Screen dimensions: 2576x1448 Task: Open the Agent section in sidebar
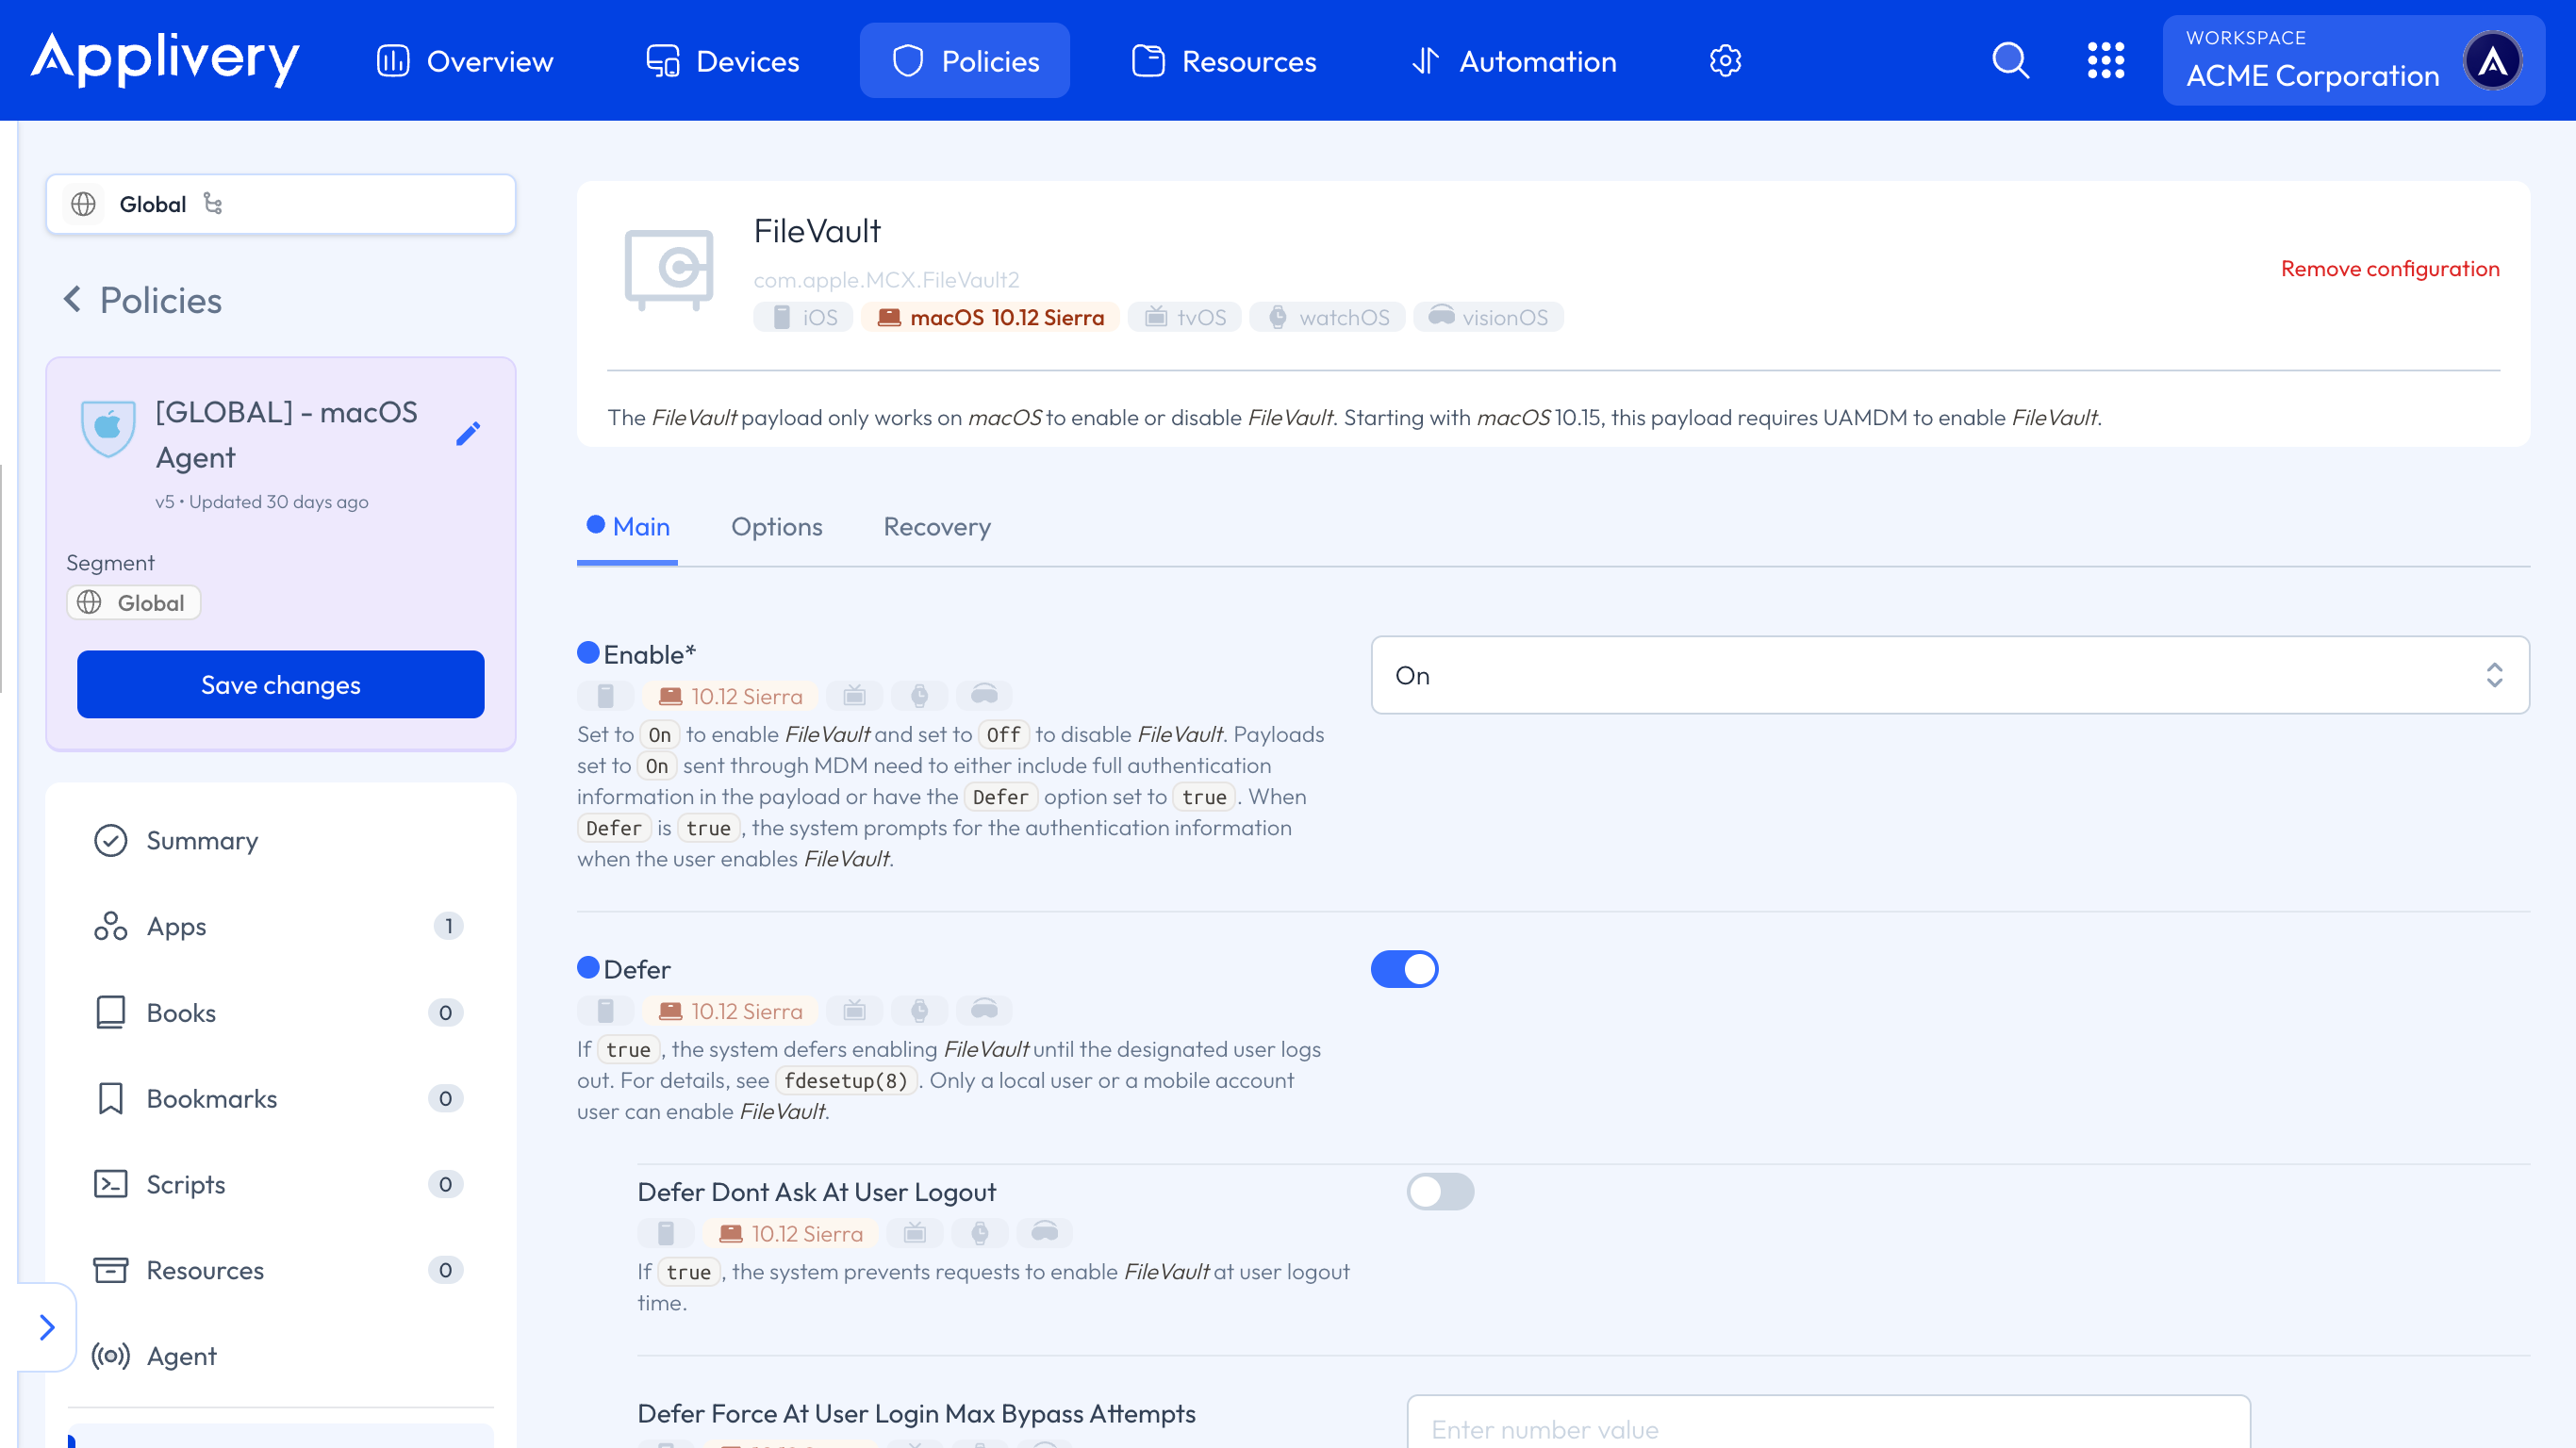tap(181, 1356)
